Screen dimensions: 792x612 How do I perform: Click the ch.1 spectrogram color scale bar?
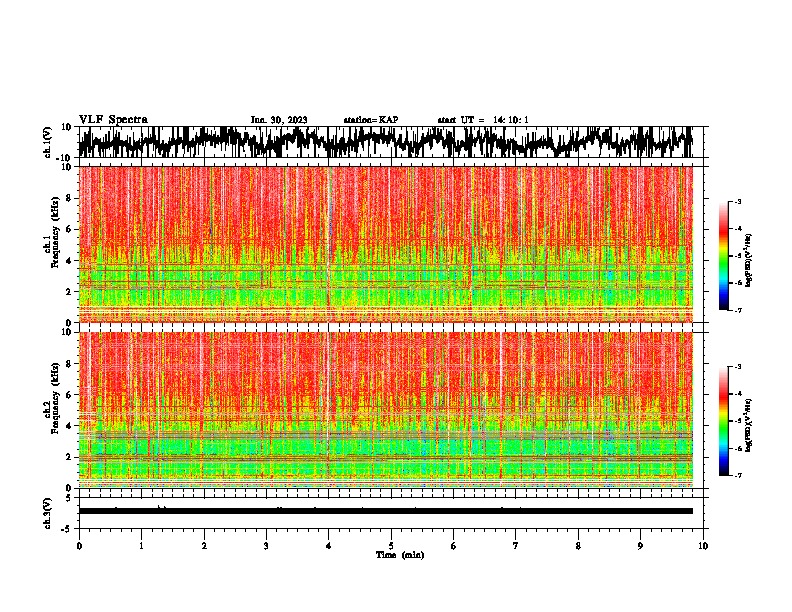(724, 256)
